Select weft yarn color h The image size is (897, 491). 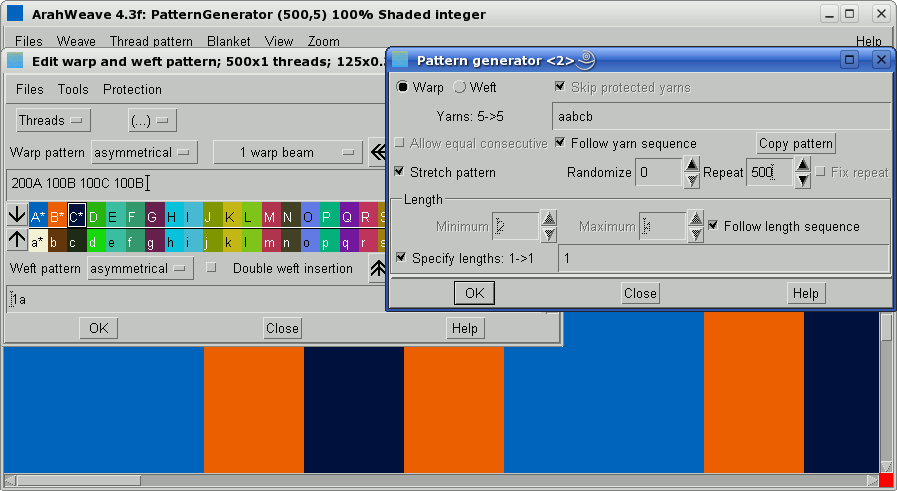tap(174, 240)
